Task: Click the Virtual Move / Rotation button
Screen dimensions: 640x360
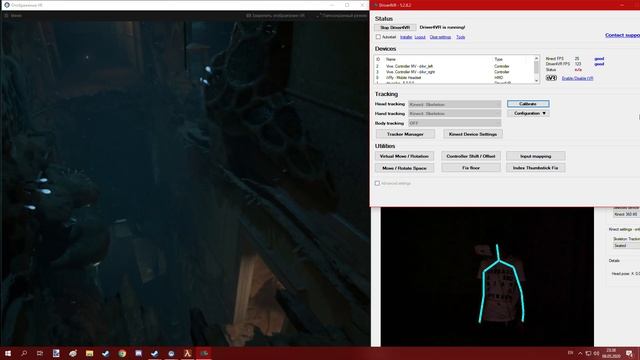Action: point(404,156)
